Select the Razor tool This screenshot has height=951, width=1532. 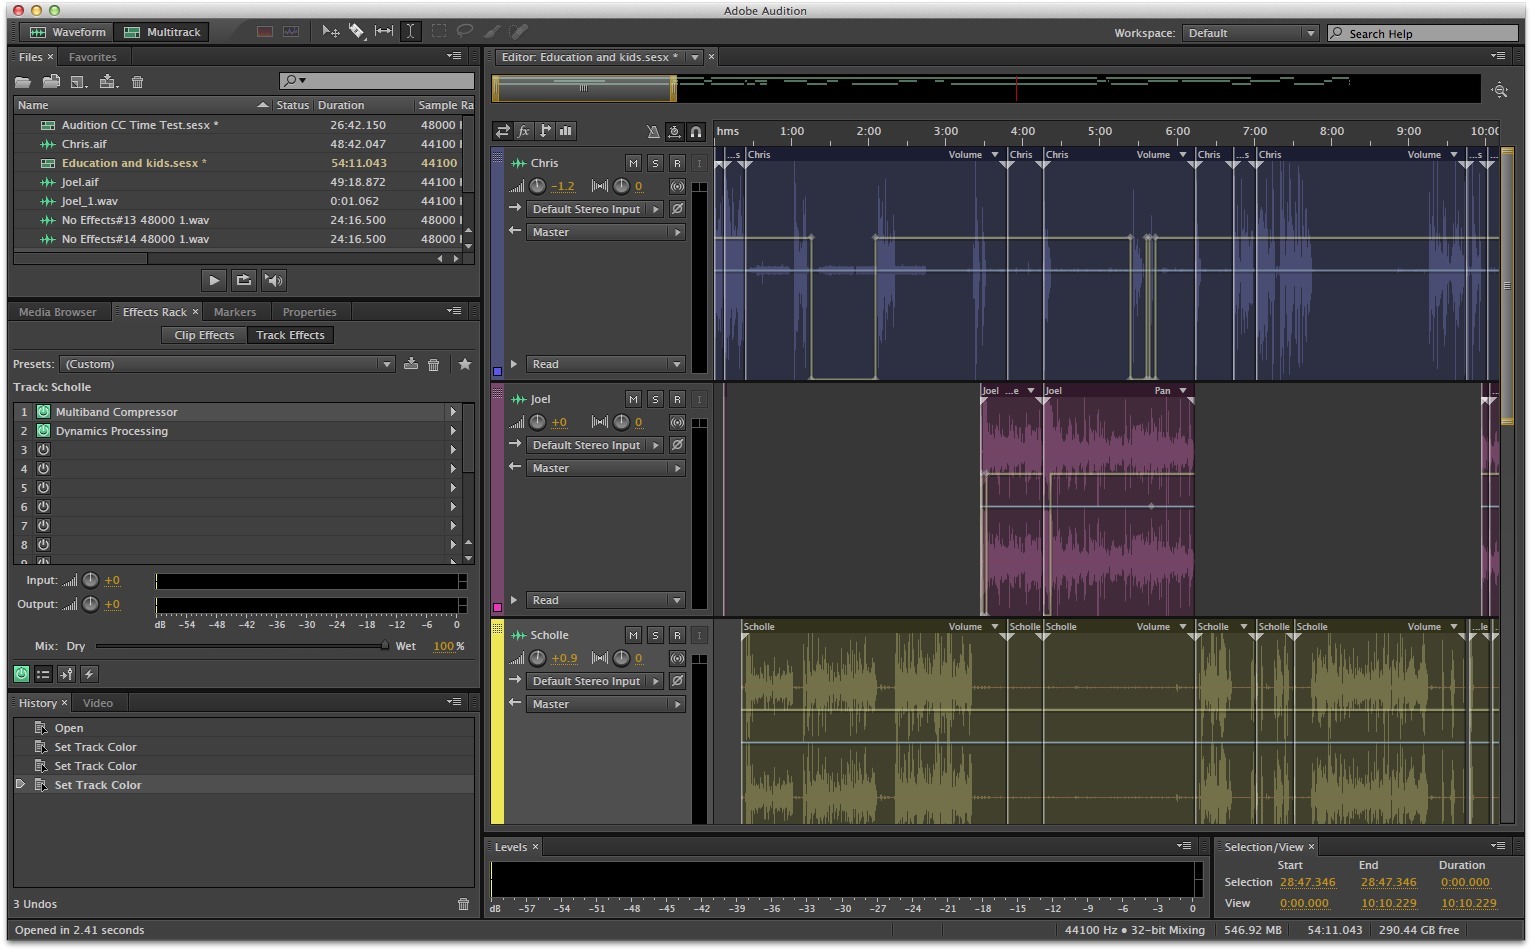coord(357,32)
